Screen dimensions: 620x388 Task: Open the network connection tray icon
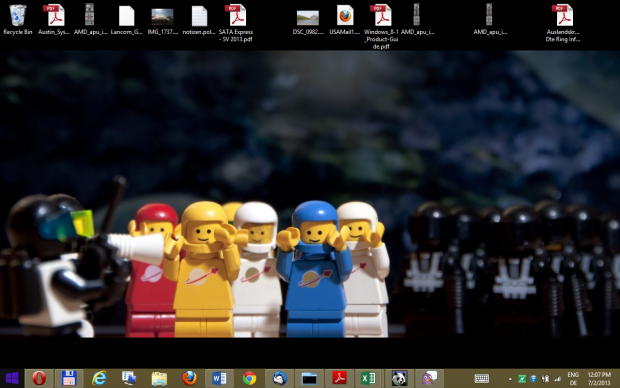(x=545, y=379)
